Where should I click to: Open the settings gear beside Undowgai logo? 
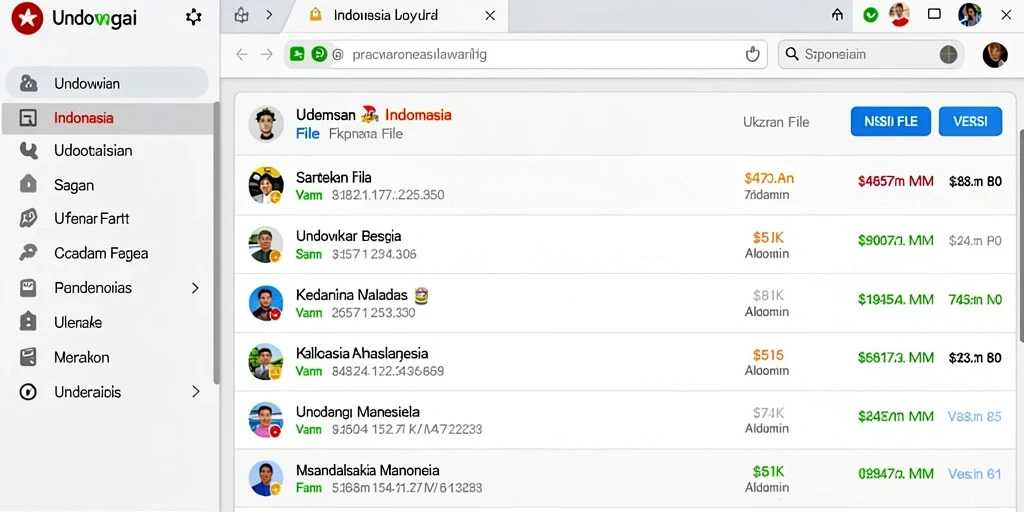193,18
